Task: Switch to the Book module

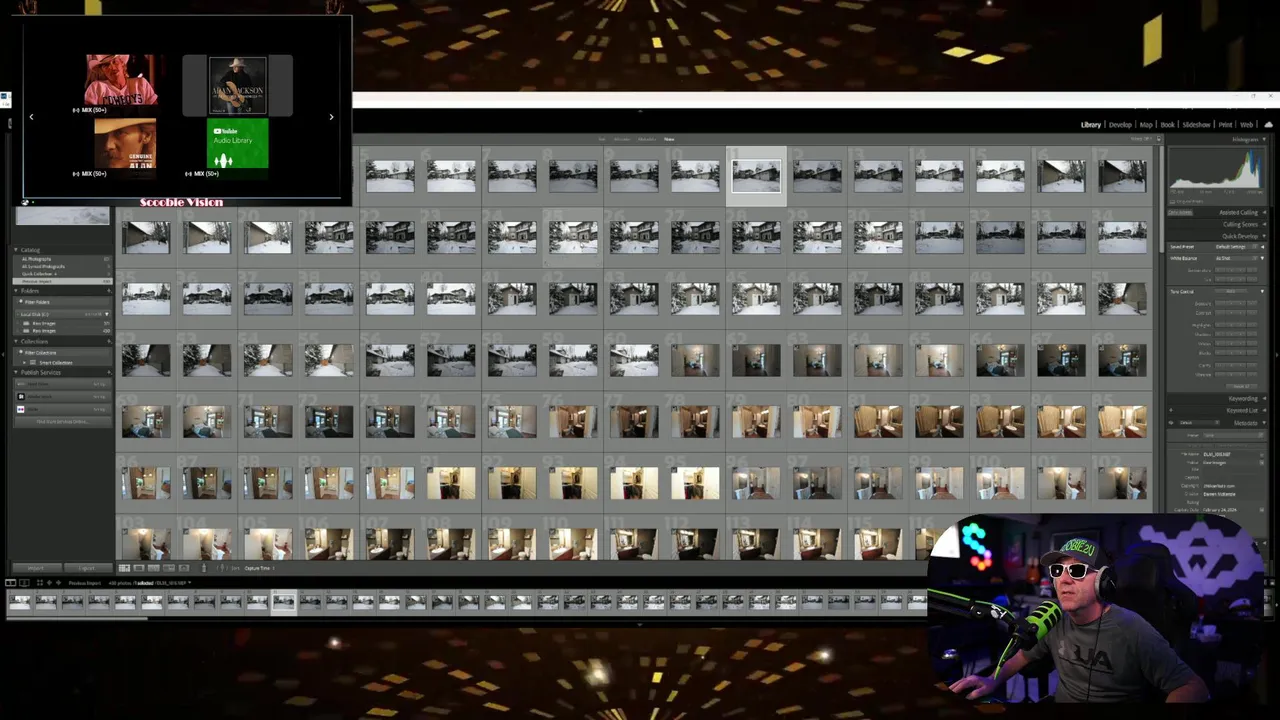Action: (1166, 125)
